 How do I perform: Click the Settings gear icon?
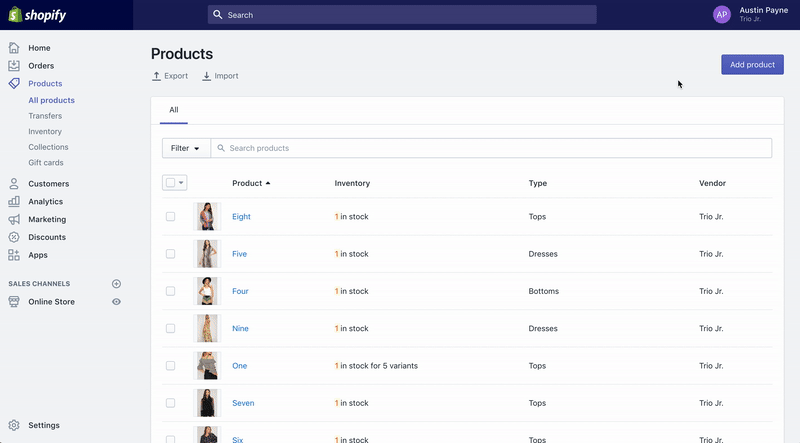14,425
